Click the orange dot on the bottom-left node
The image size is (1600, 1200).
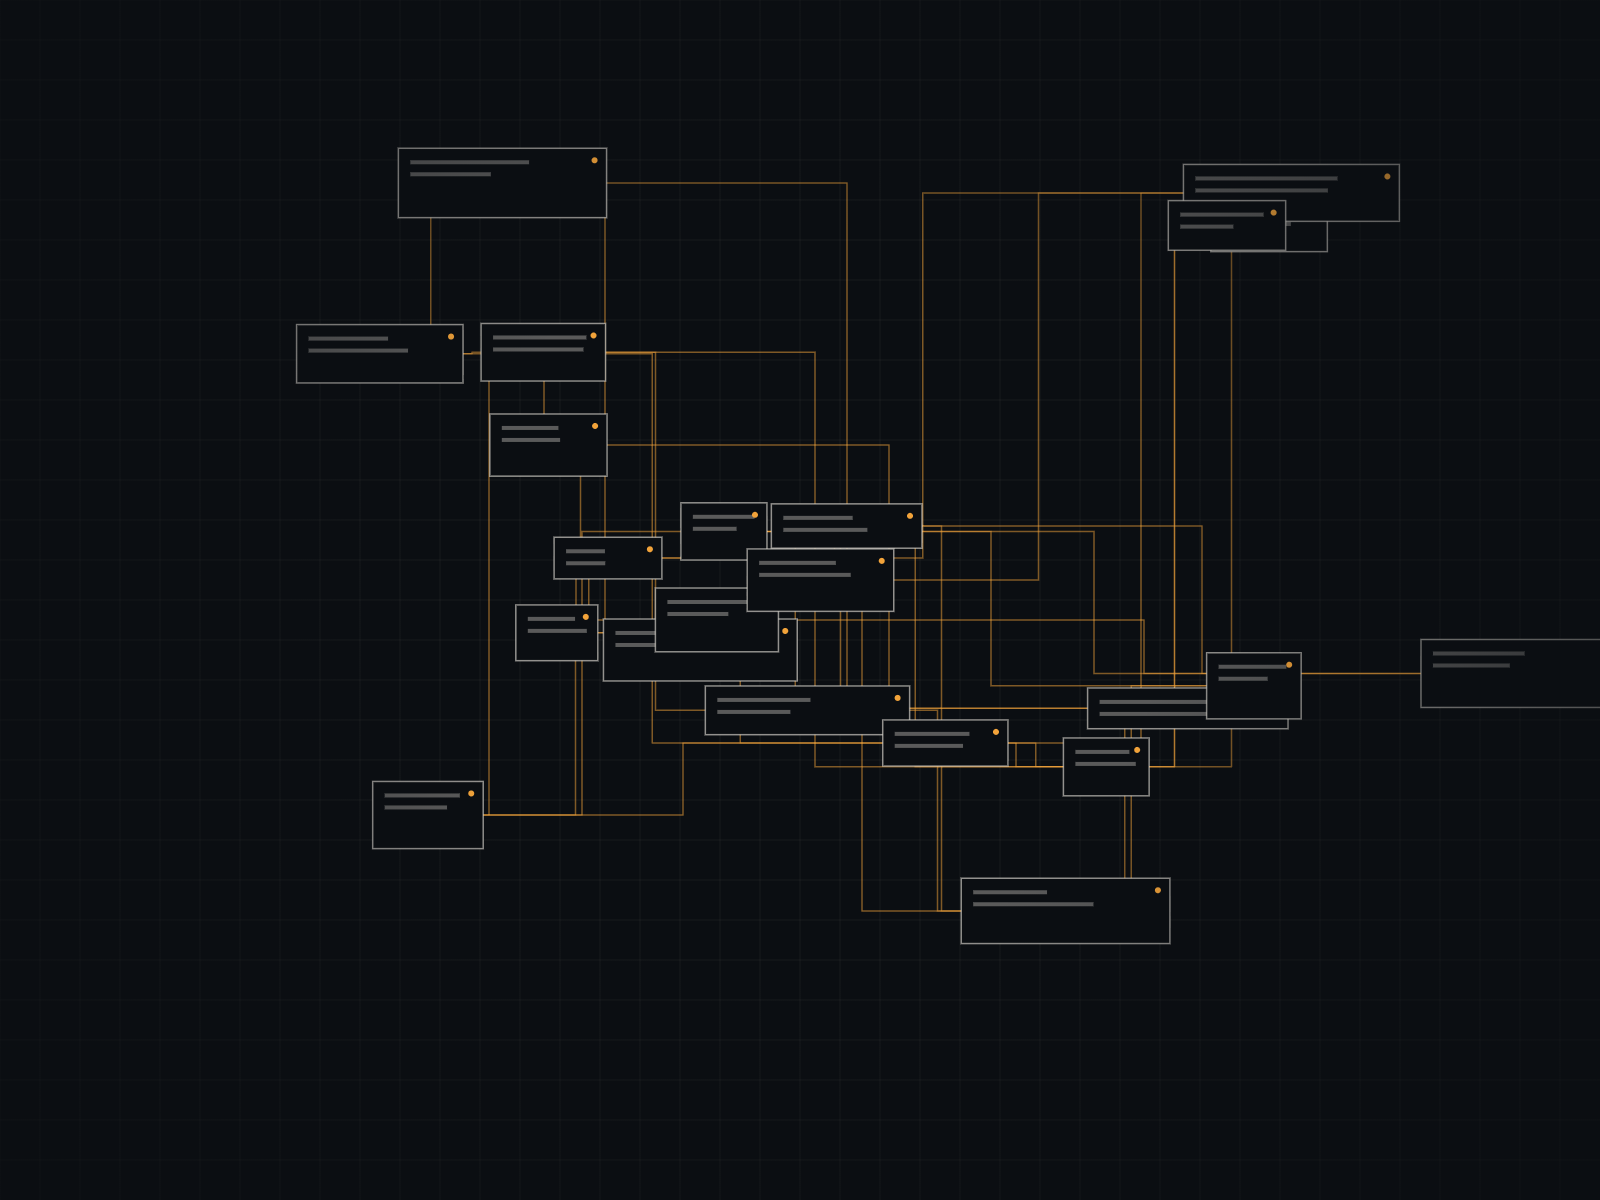pyautogui.click(x=471, y=793)
